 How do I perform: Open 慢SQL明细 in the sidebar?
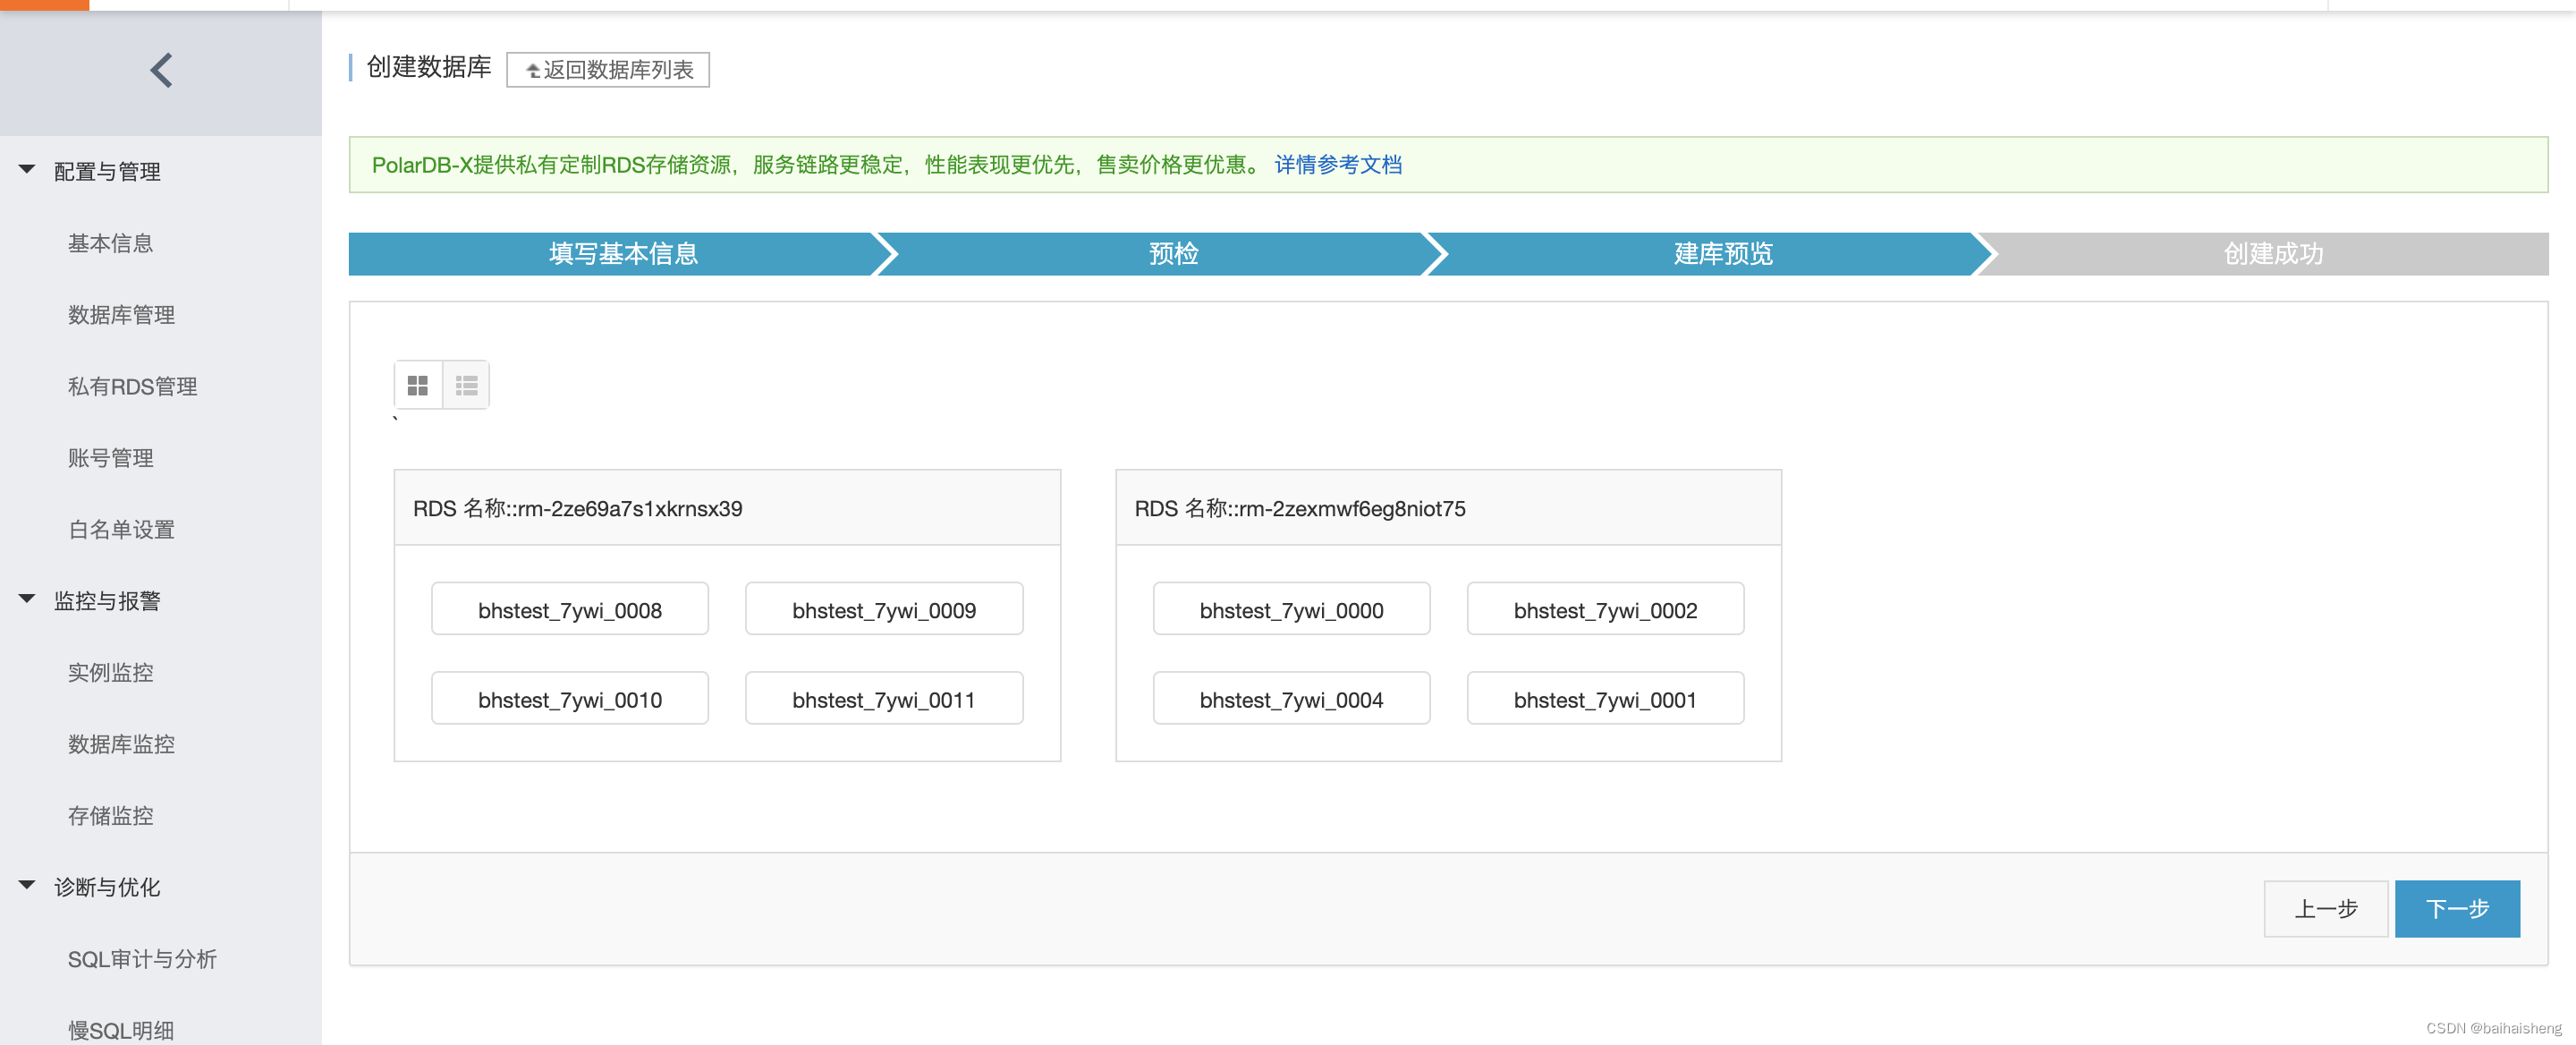coord(121,1030)
